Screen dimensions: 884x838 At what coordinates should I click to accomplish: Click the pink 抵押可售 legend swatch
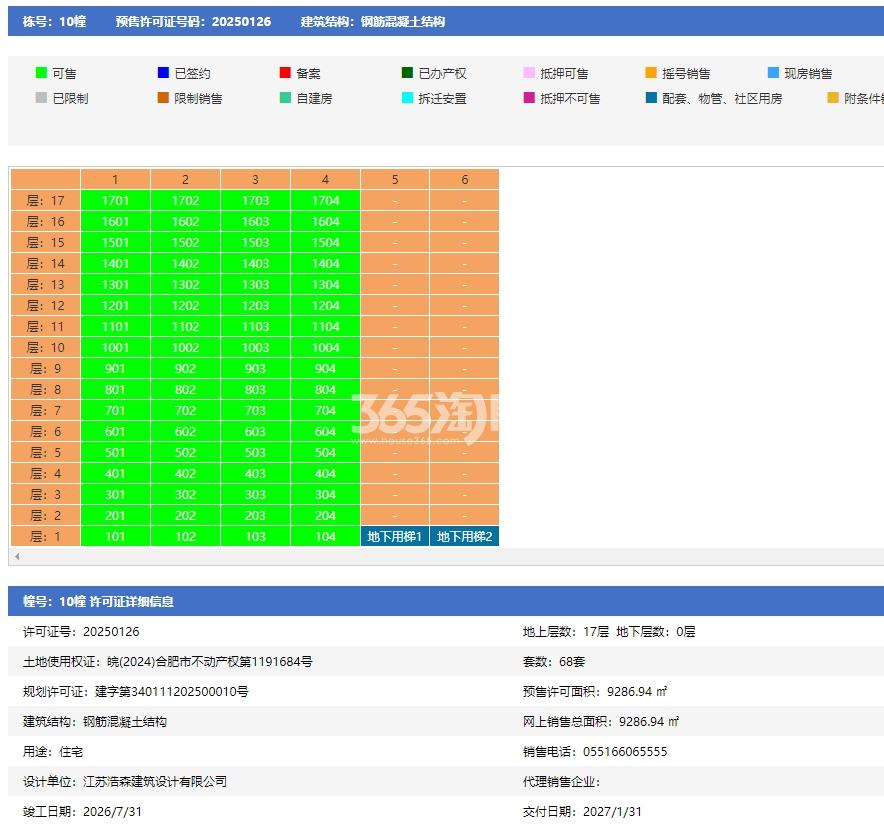click(x=529, y=73)
